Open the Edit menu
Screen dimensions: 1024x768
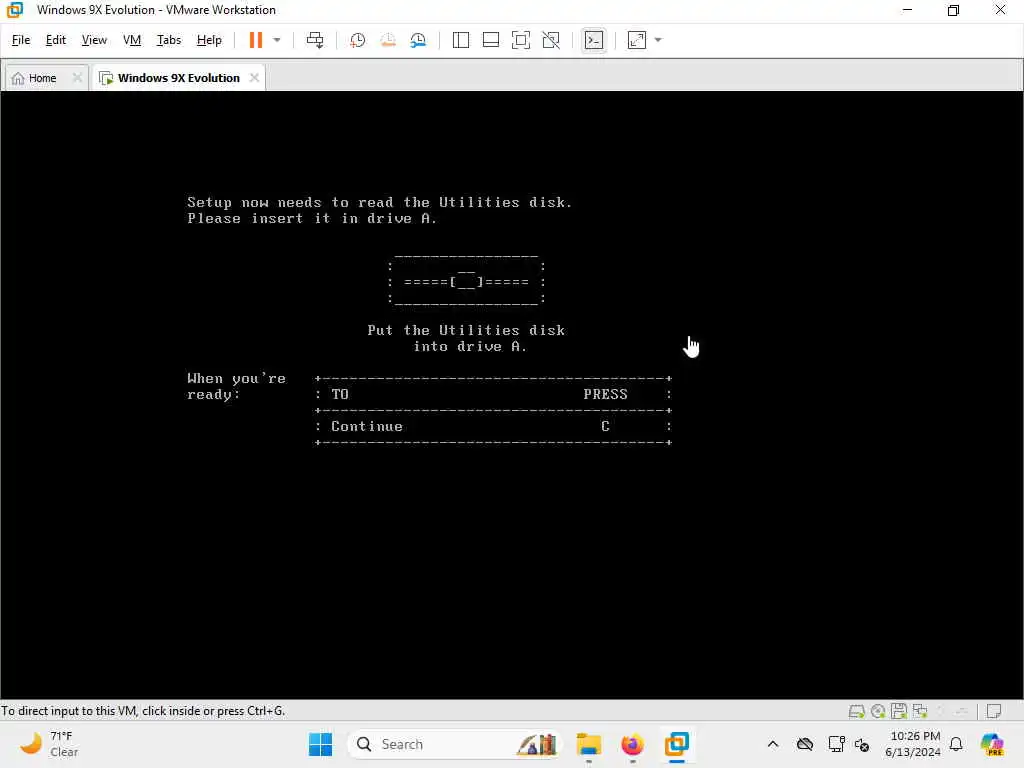(x=56, y=40)
